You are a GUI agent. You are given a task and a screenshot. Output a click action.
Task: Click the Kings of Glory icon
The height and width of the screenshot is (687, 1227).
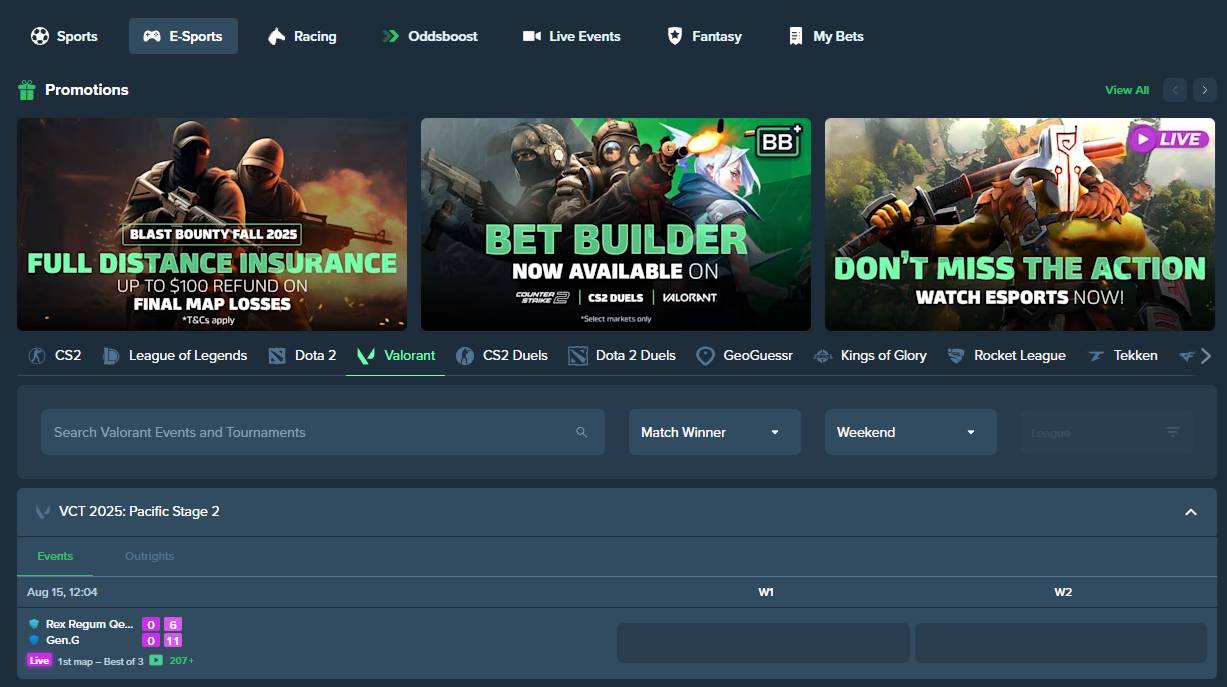(823, 356)
